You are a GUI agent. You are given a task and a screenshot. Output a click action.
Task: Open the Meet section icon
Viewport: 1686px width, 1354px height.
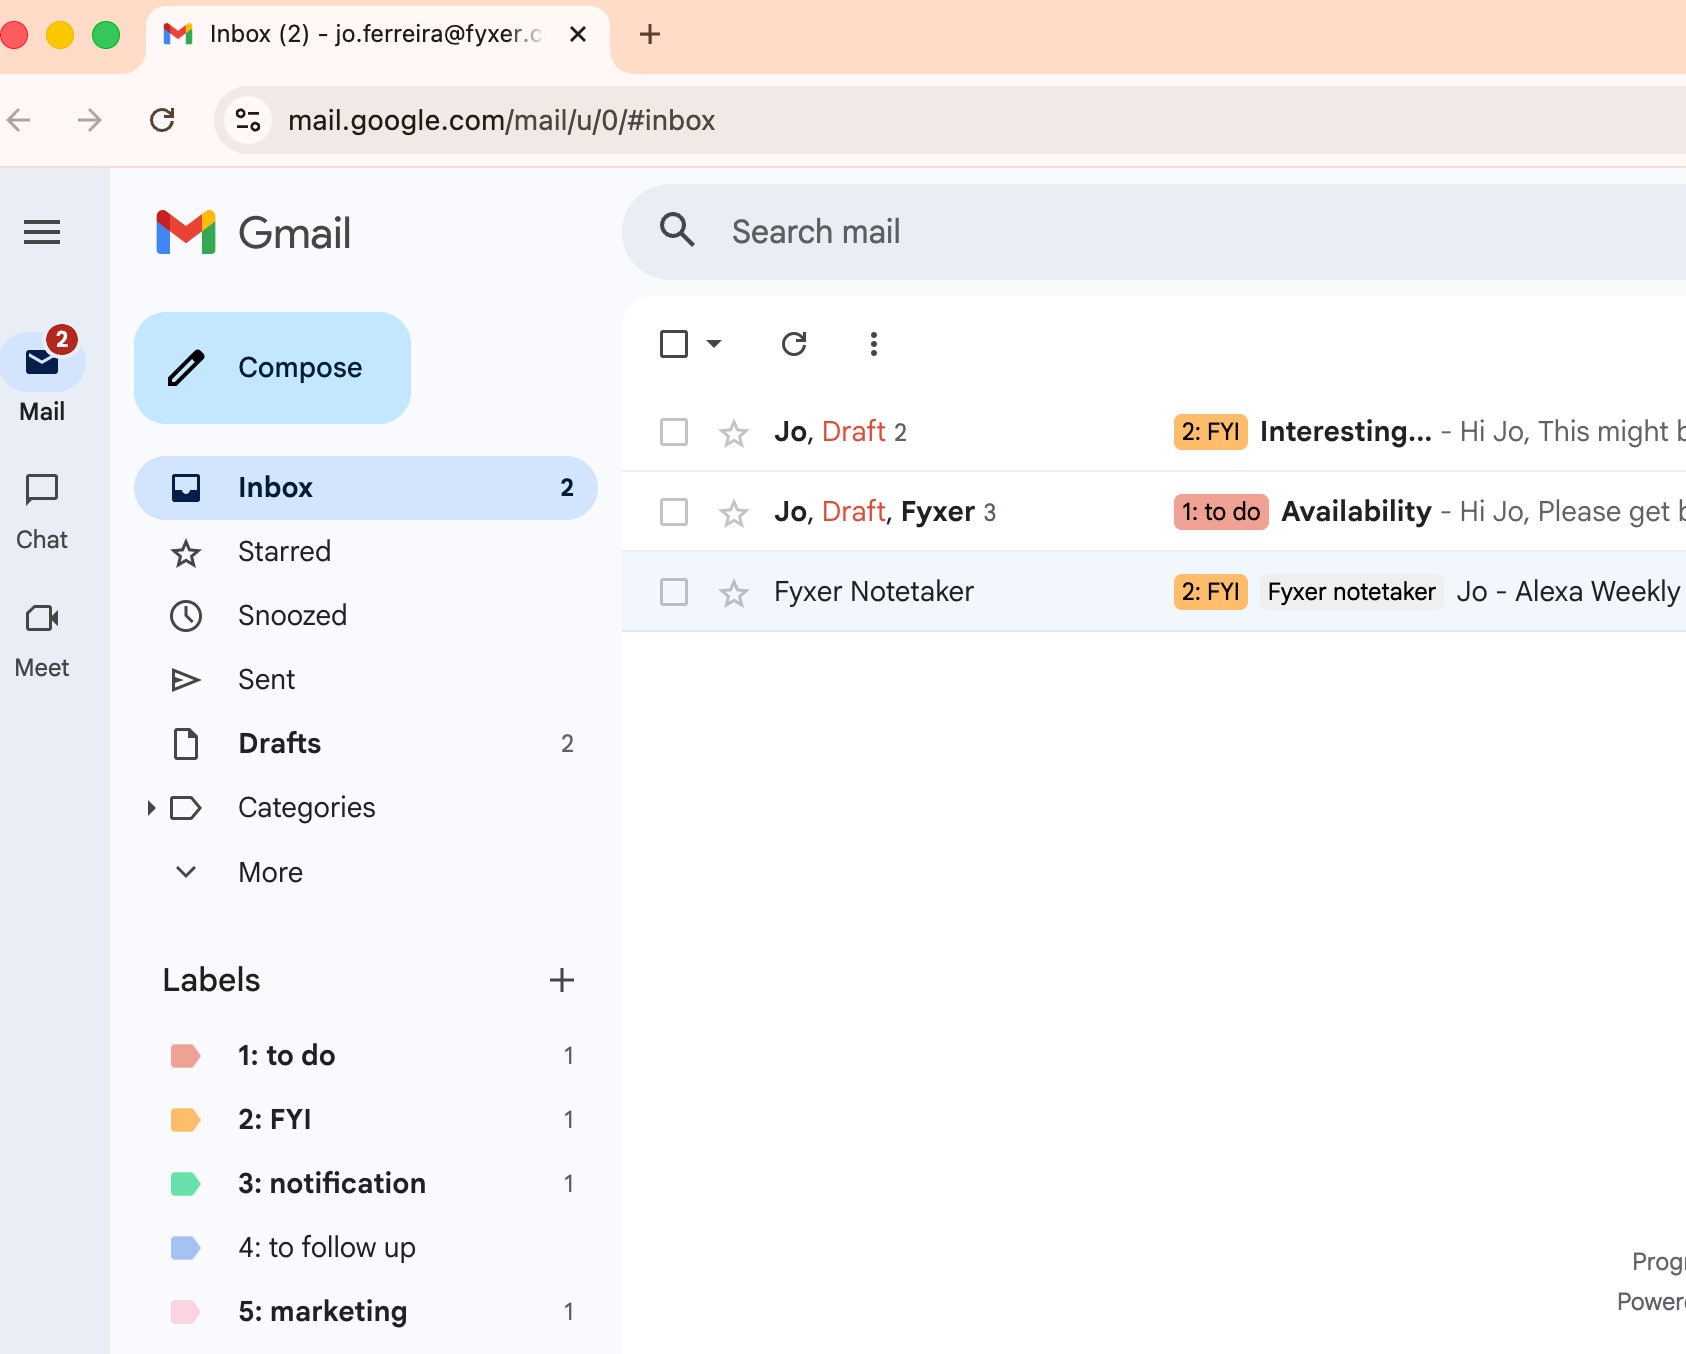pyautogui.click(x=42, y=618)
